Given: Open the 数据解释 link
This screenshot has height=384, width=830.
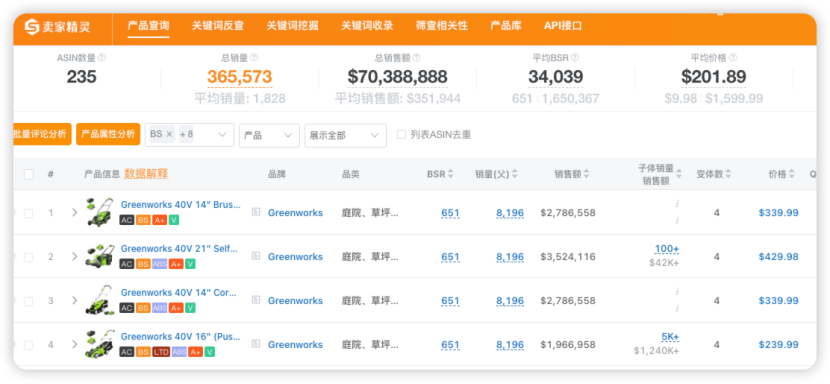Looking at the screenshot, I should (x=146, y=174).
